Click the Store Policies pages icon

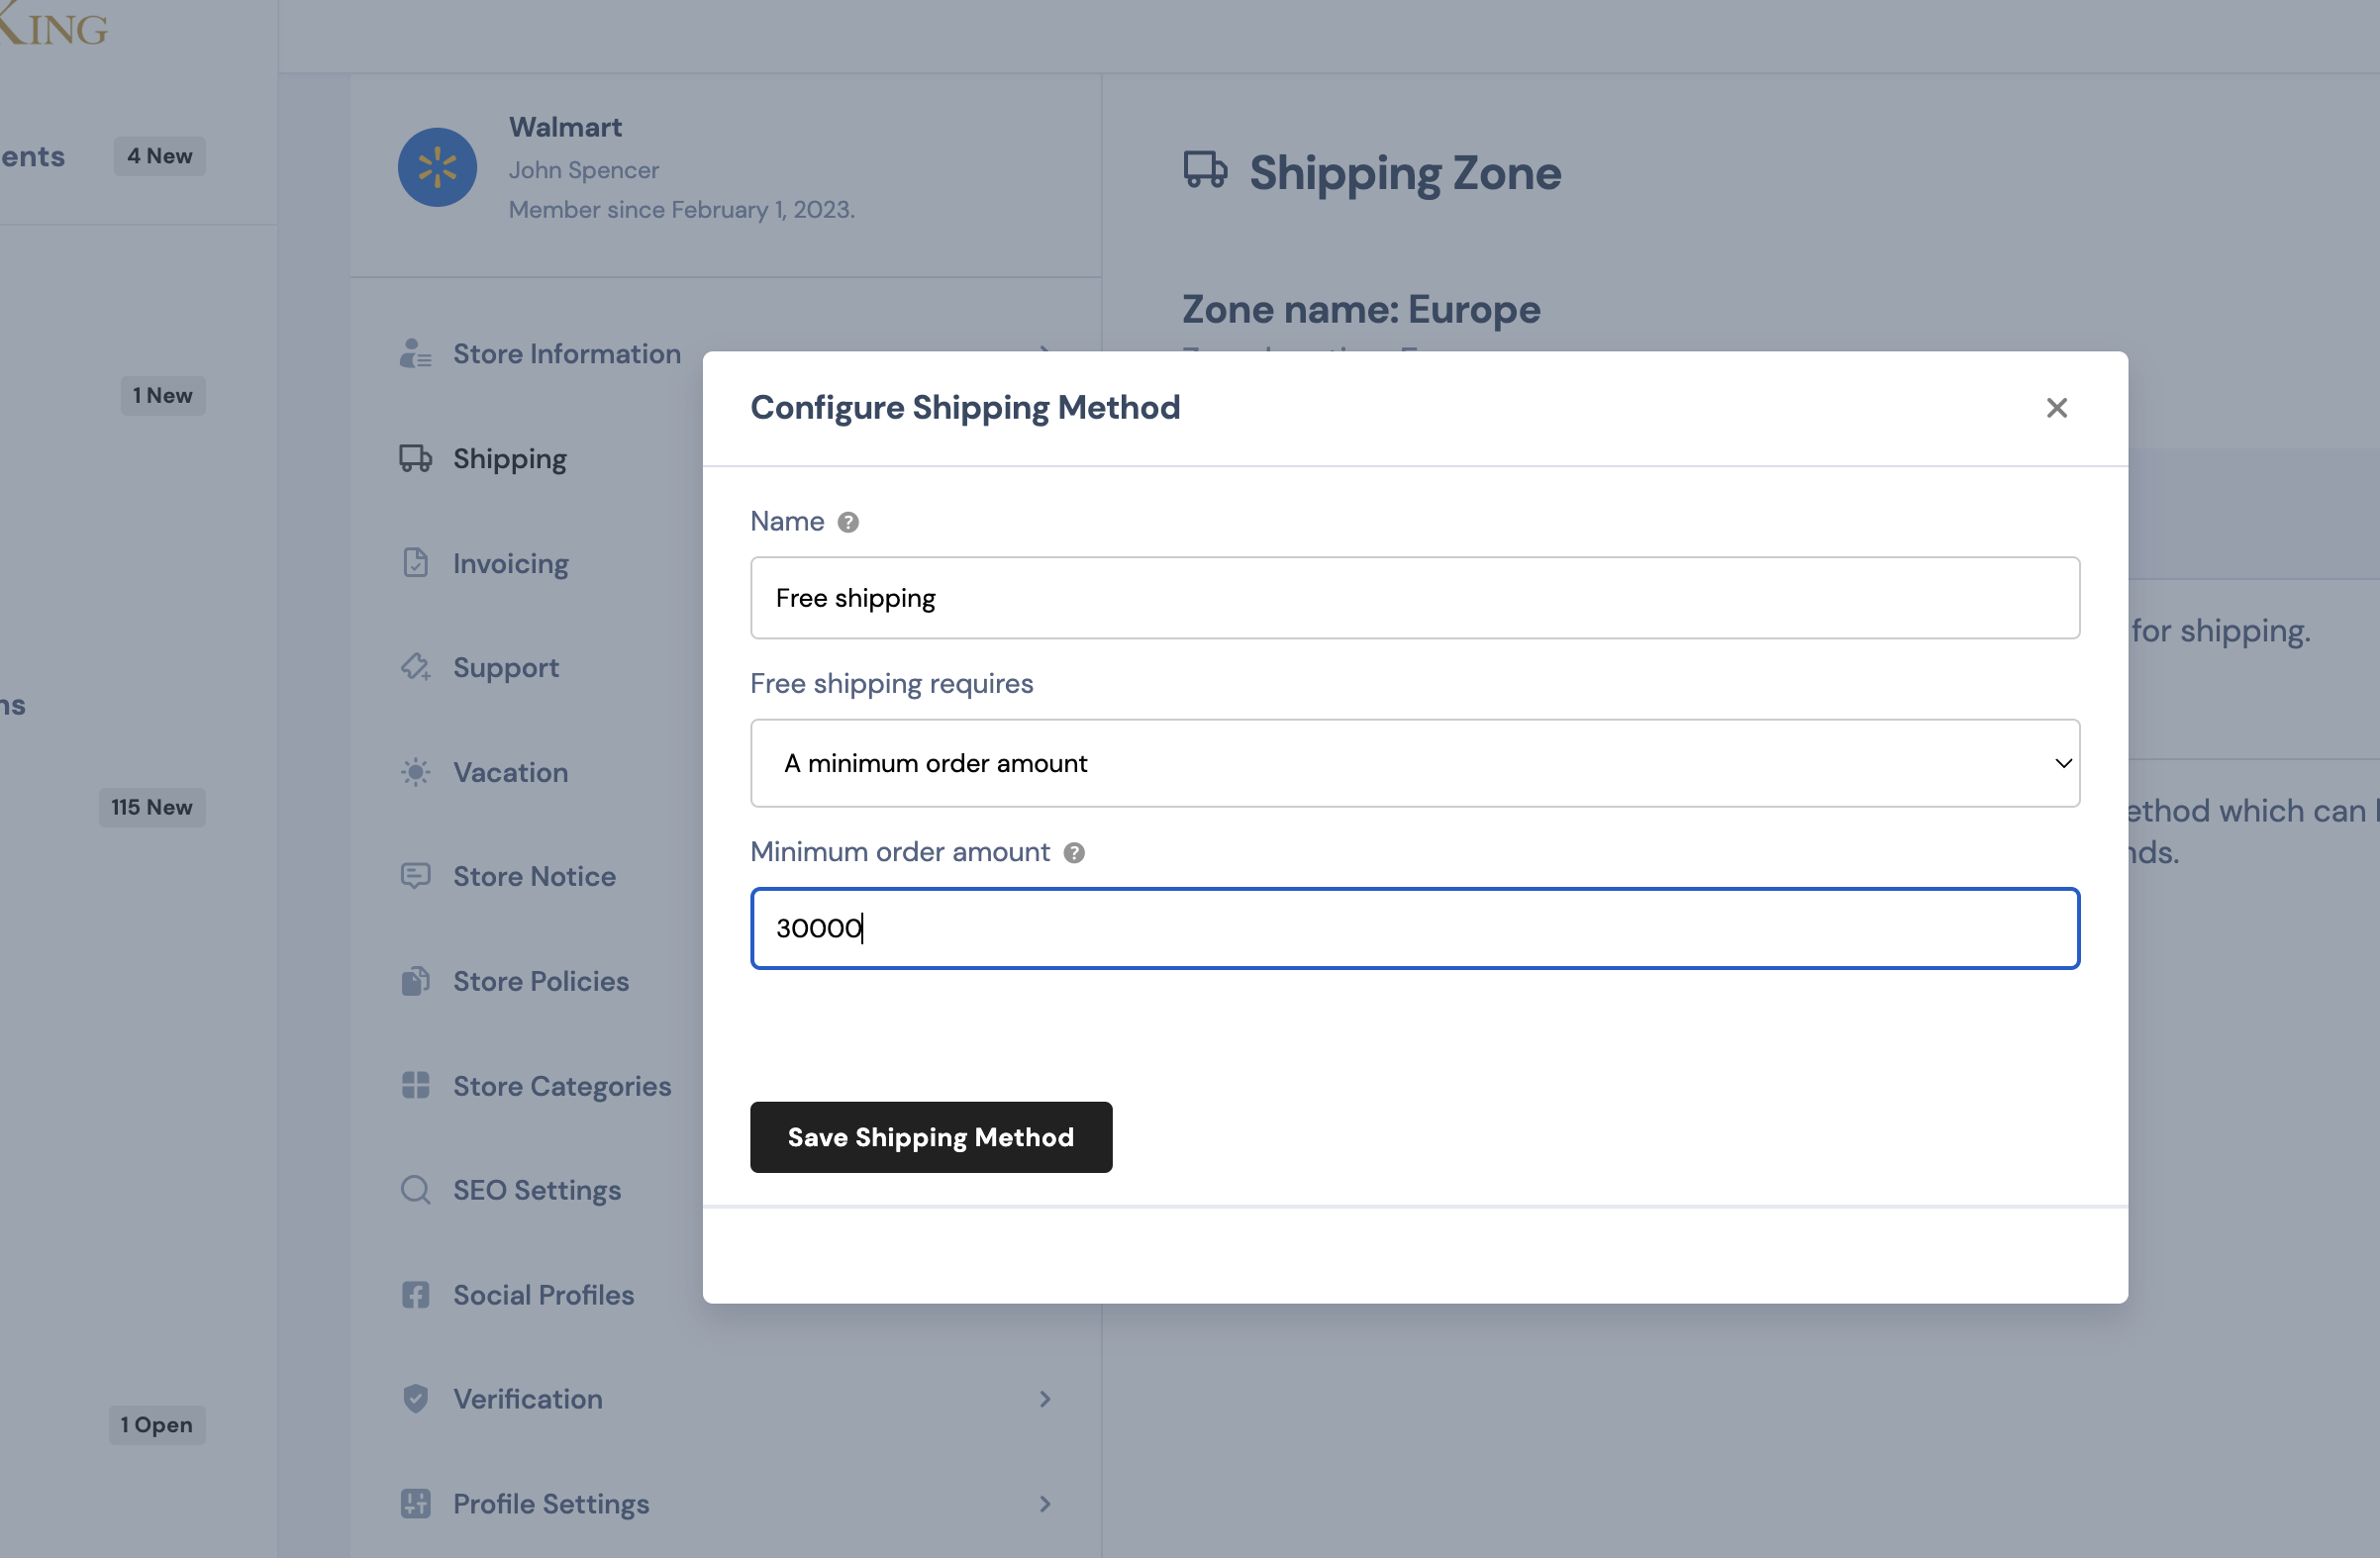point(415,981)
